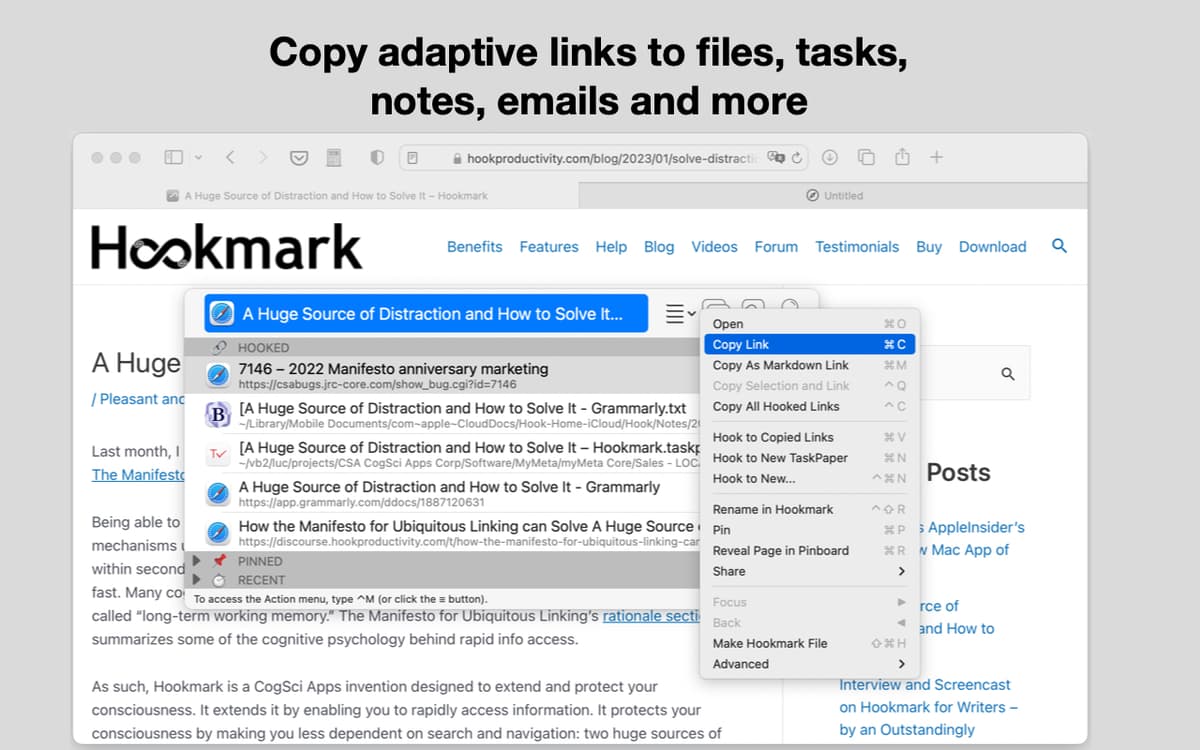1200x750 pixels.
Task: Go to the Download page link
Action: [x=992, y=247]
